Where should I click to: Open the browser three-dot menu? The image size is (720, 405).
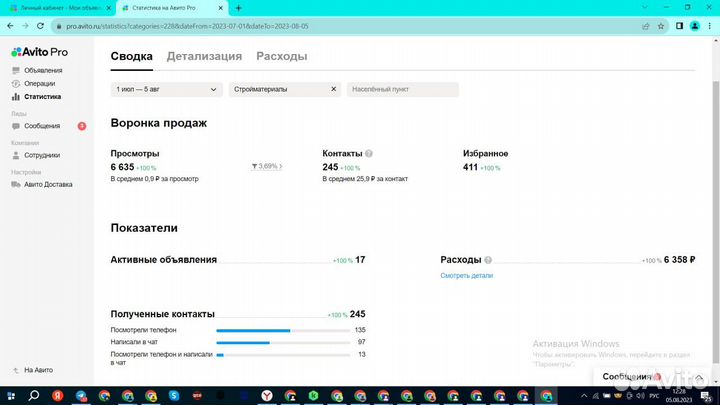point(710,26)
